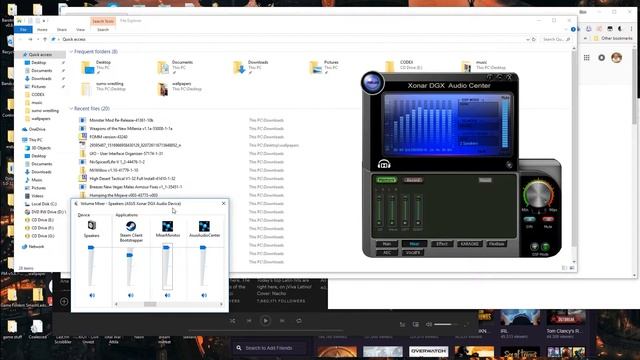Mute the Speakers device in Volume Mixer
Viewport: 640px width, 360px height.
[92, 295]
